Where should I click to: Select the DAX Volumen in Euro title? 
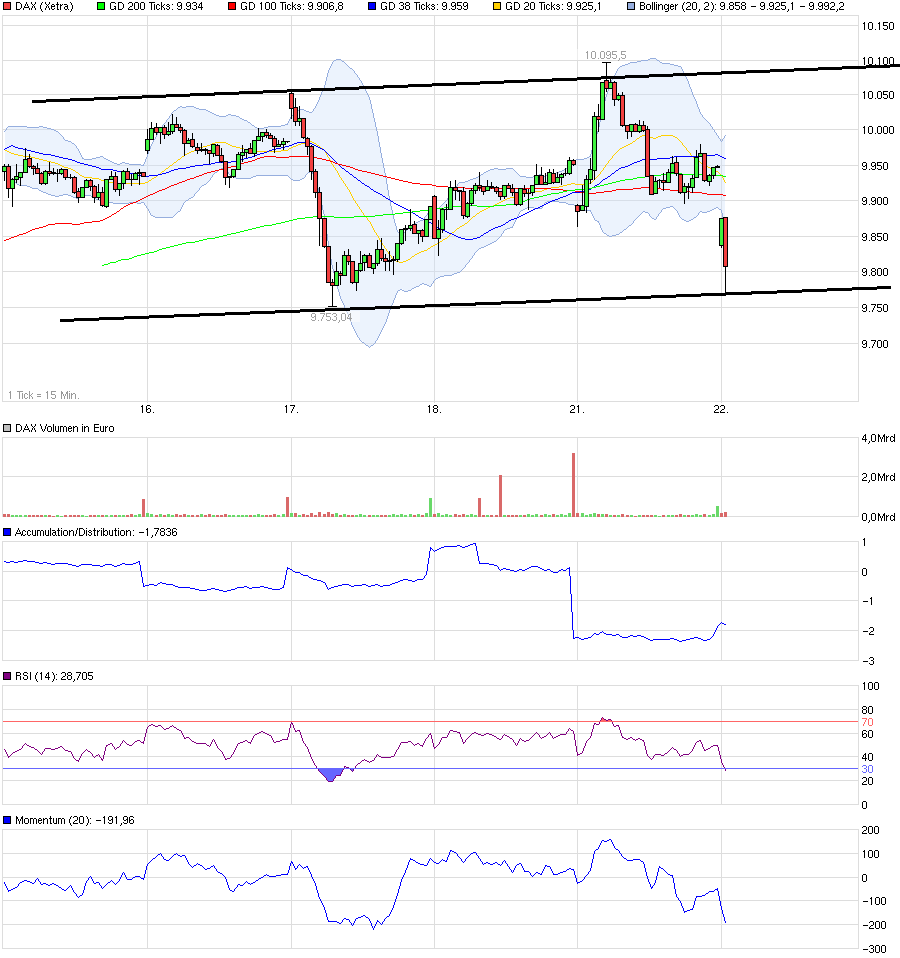(65, 428)
